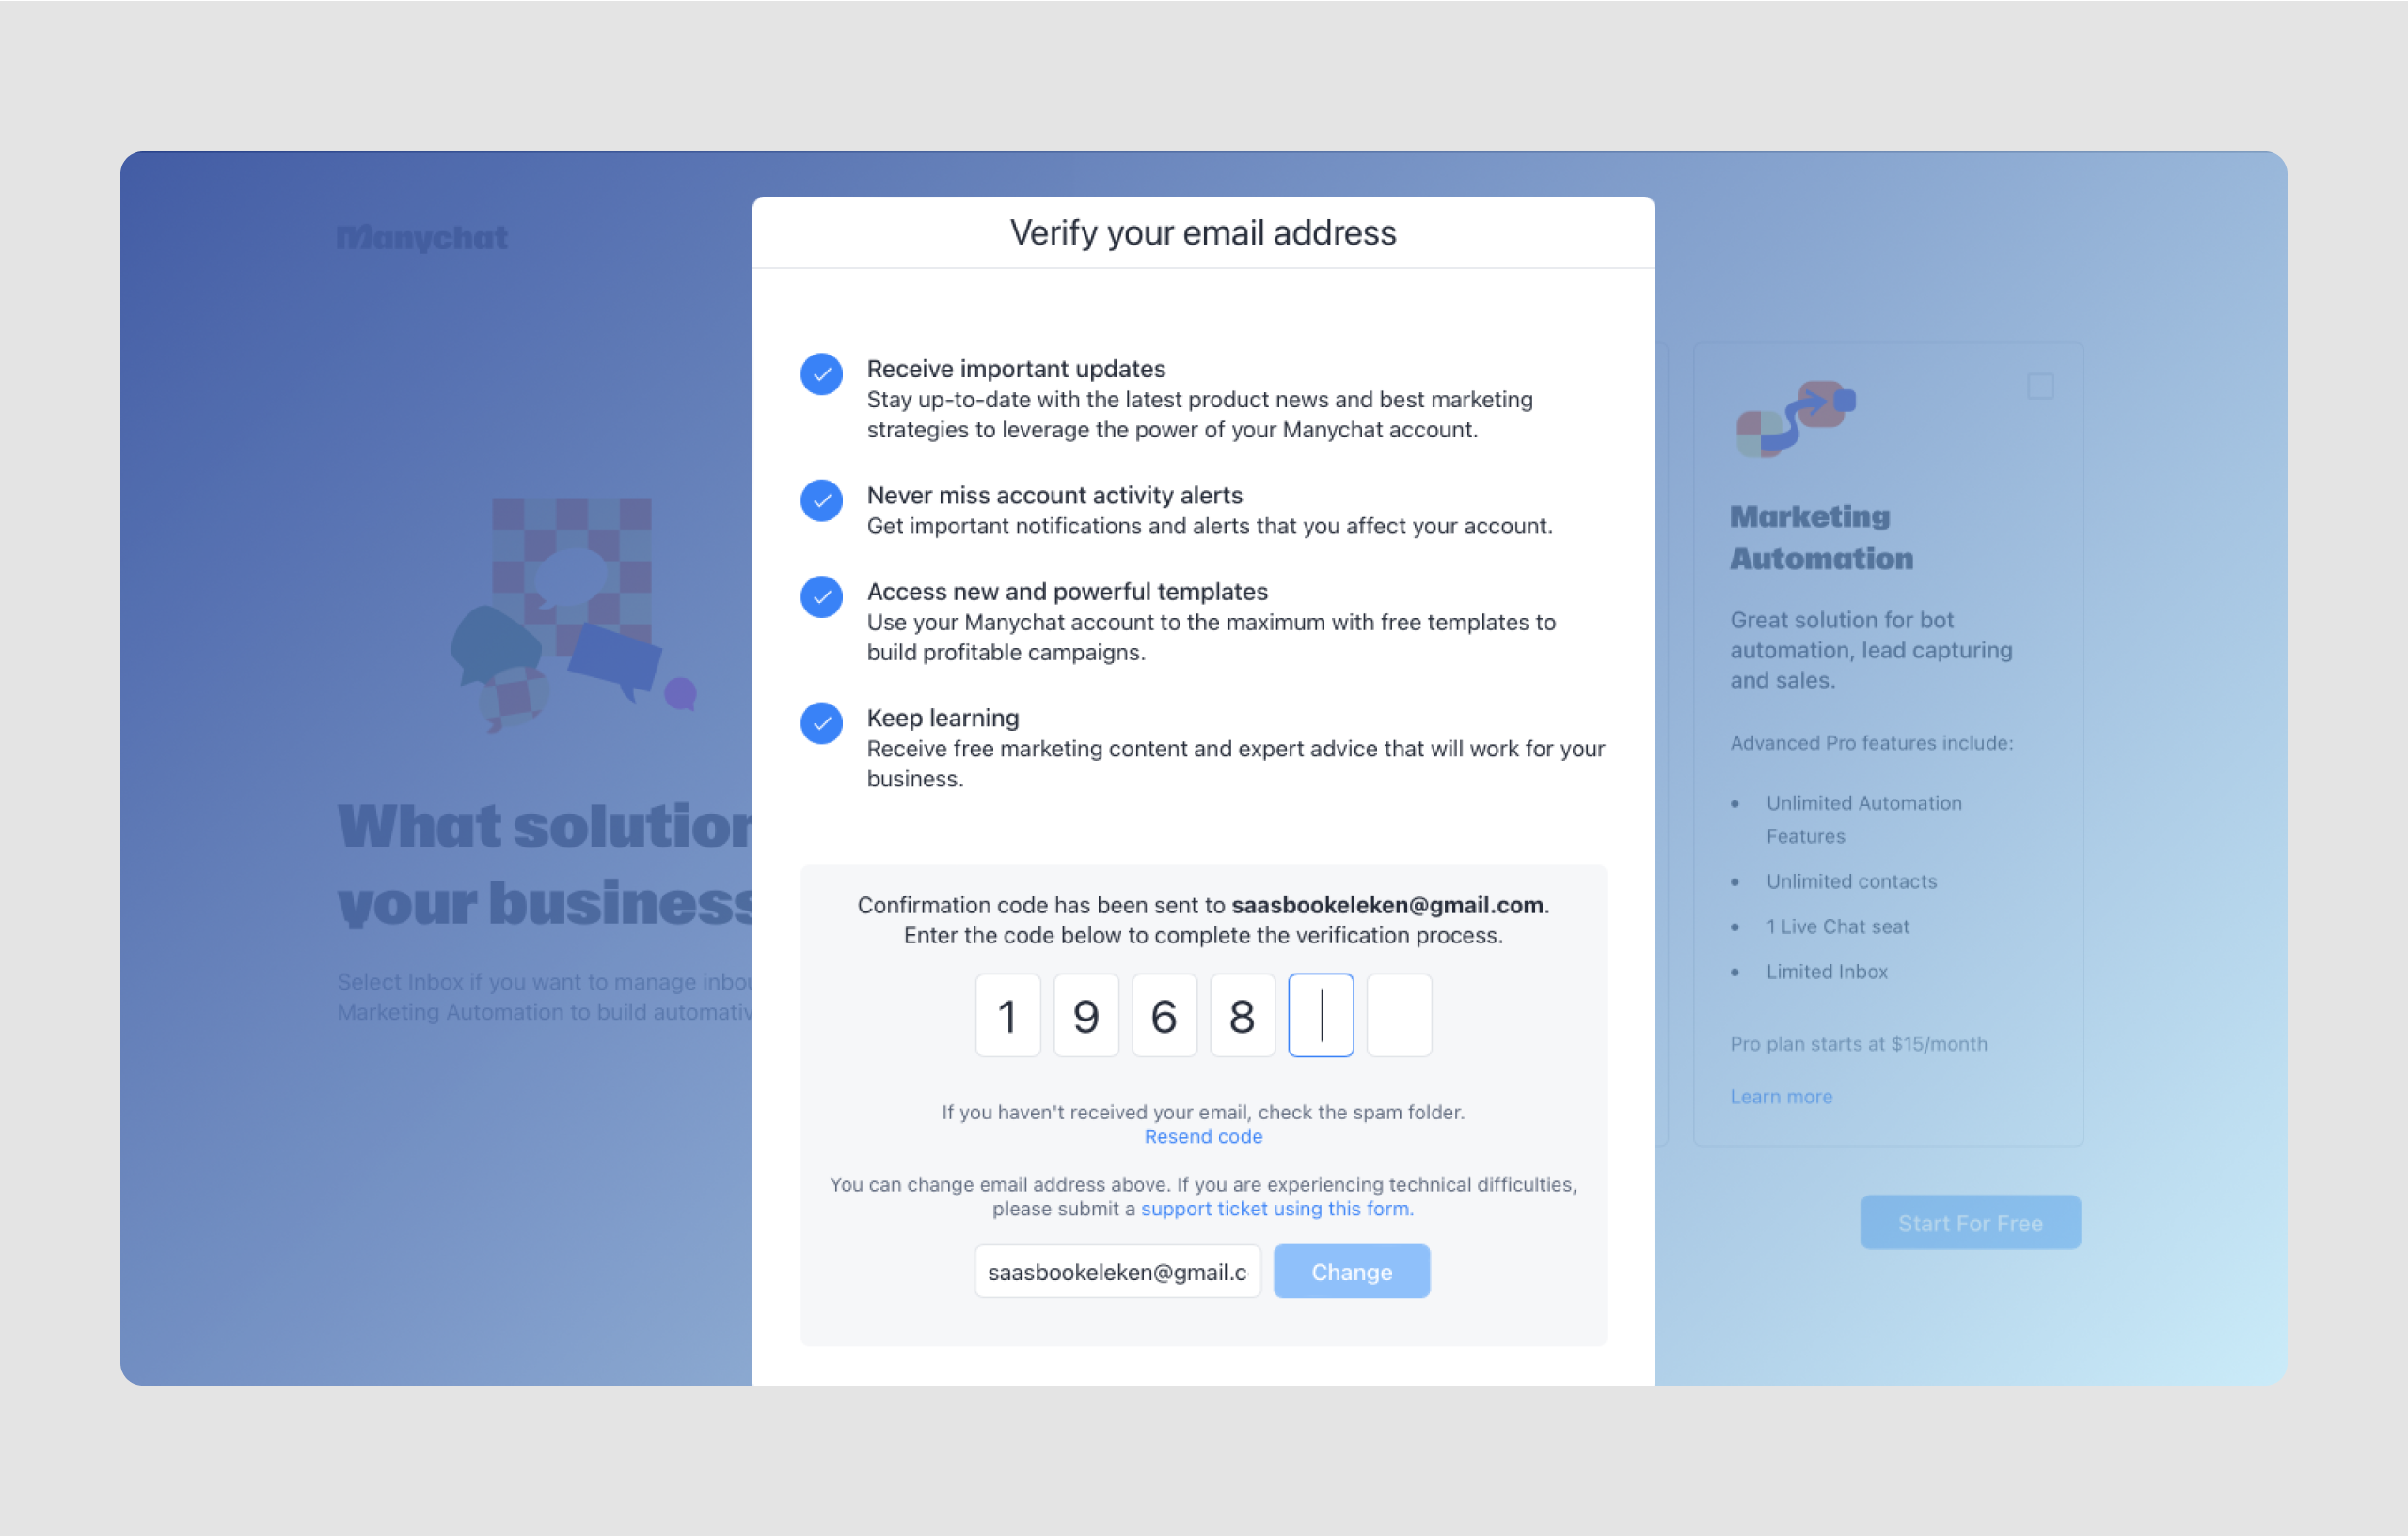Click the checkmark icon next to Never miss account activity alerts
Screen dimensions: 2408x1536
pos(825,500)
